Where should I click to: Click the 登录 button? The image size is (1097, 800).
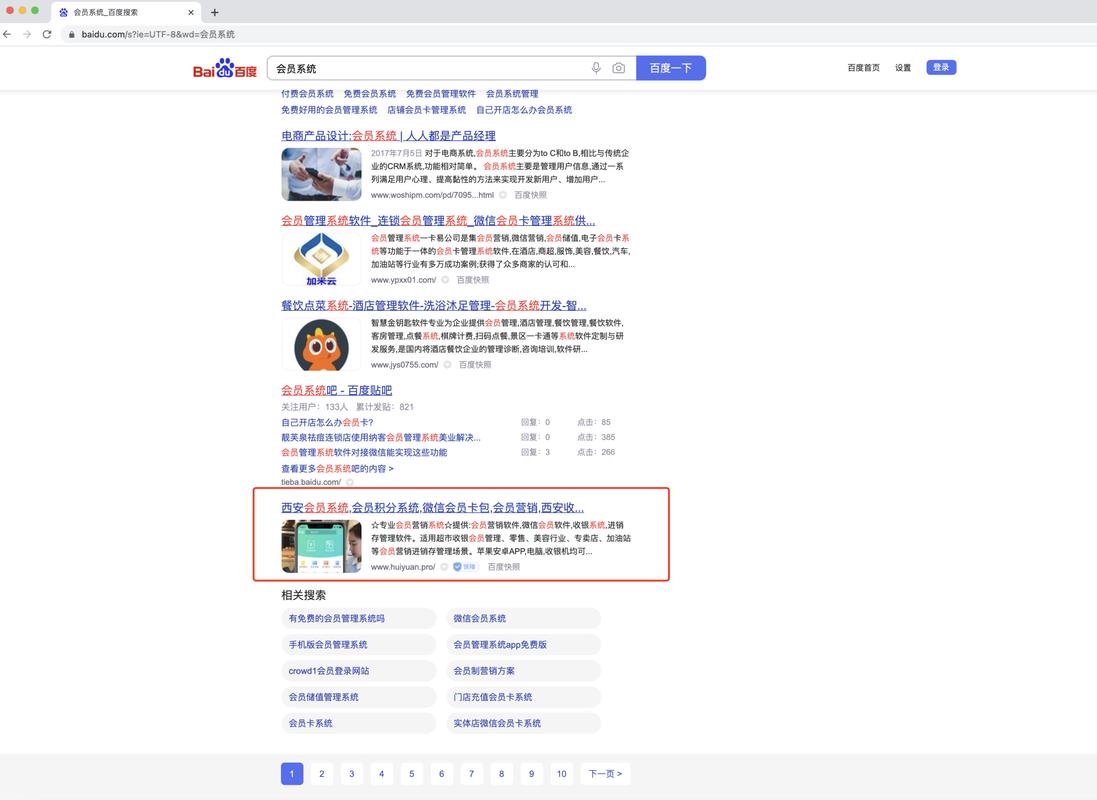pyautogui.click(x=941, y=67)
